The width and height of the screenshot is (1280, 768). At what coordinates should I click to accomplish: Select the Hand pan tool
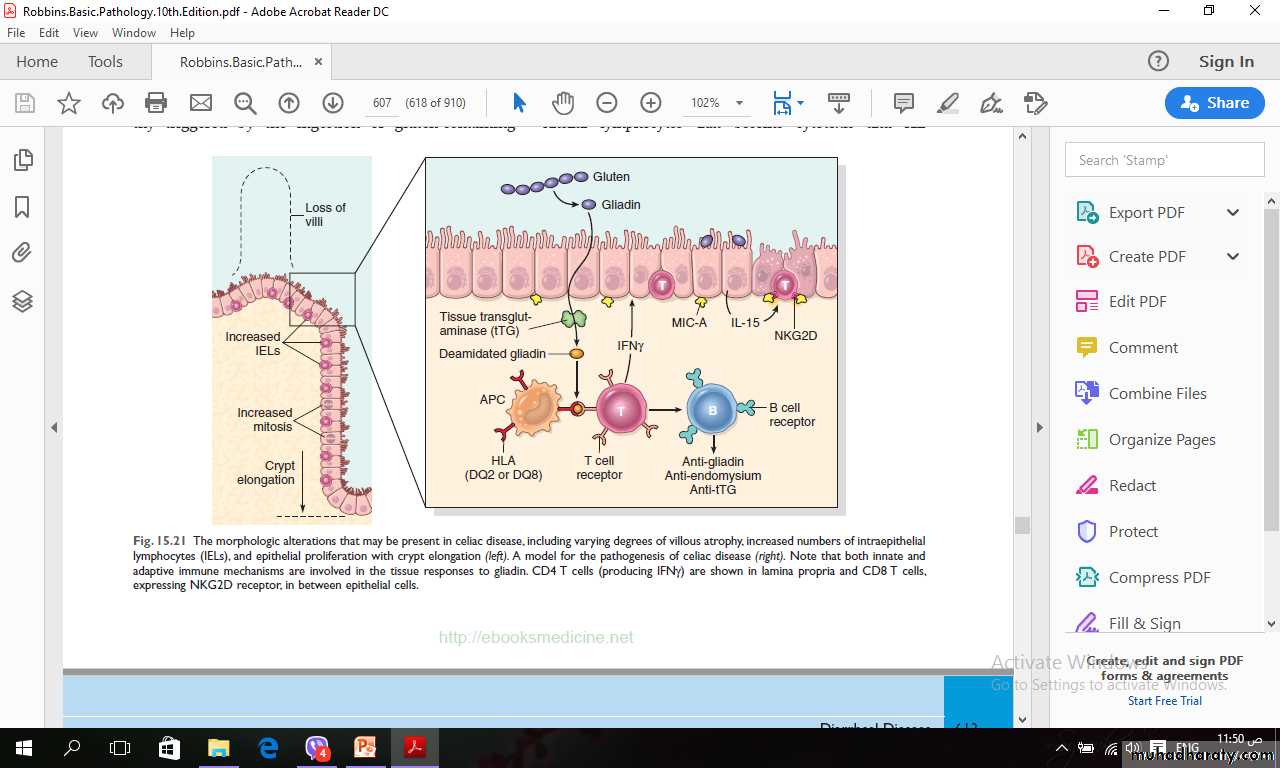(563, 103)
